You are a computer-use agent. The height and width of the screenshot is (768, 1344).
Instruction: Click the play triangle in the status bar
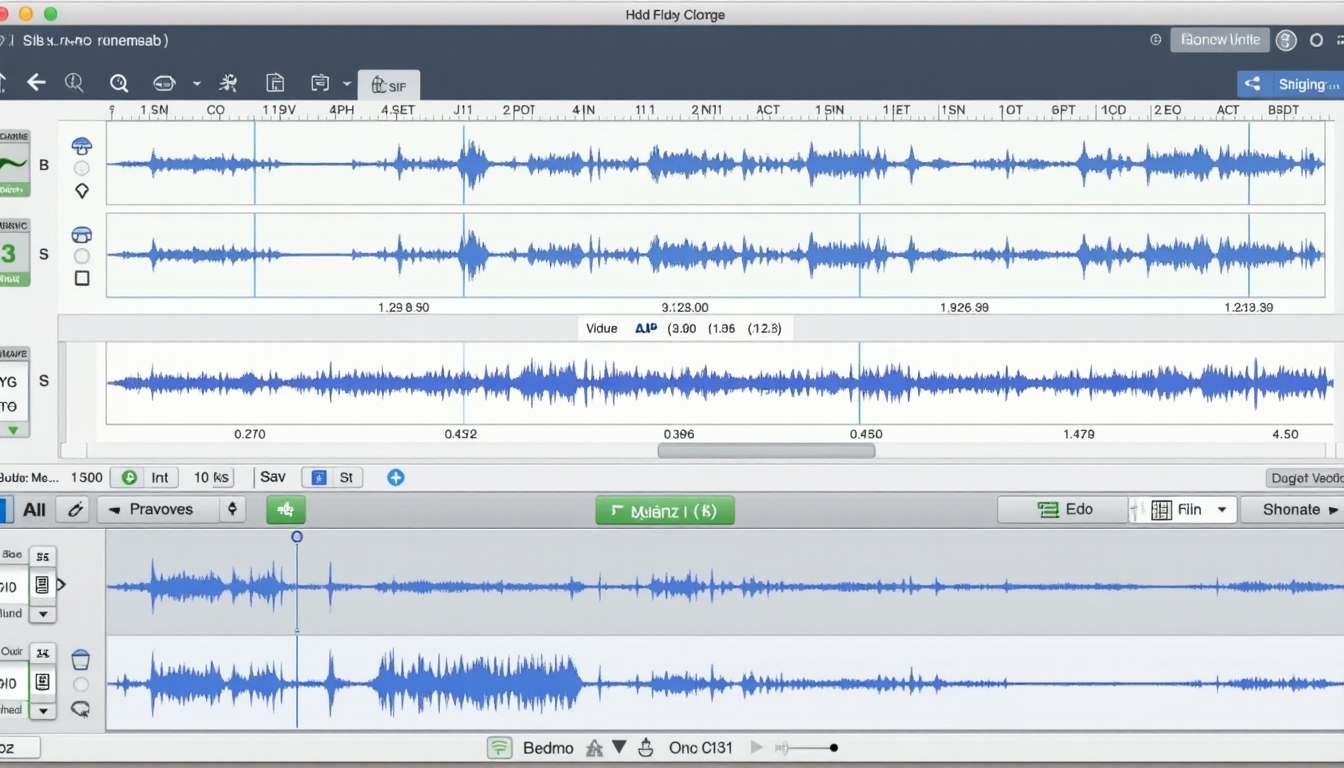click(x=757, y=747)
